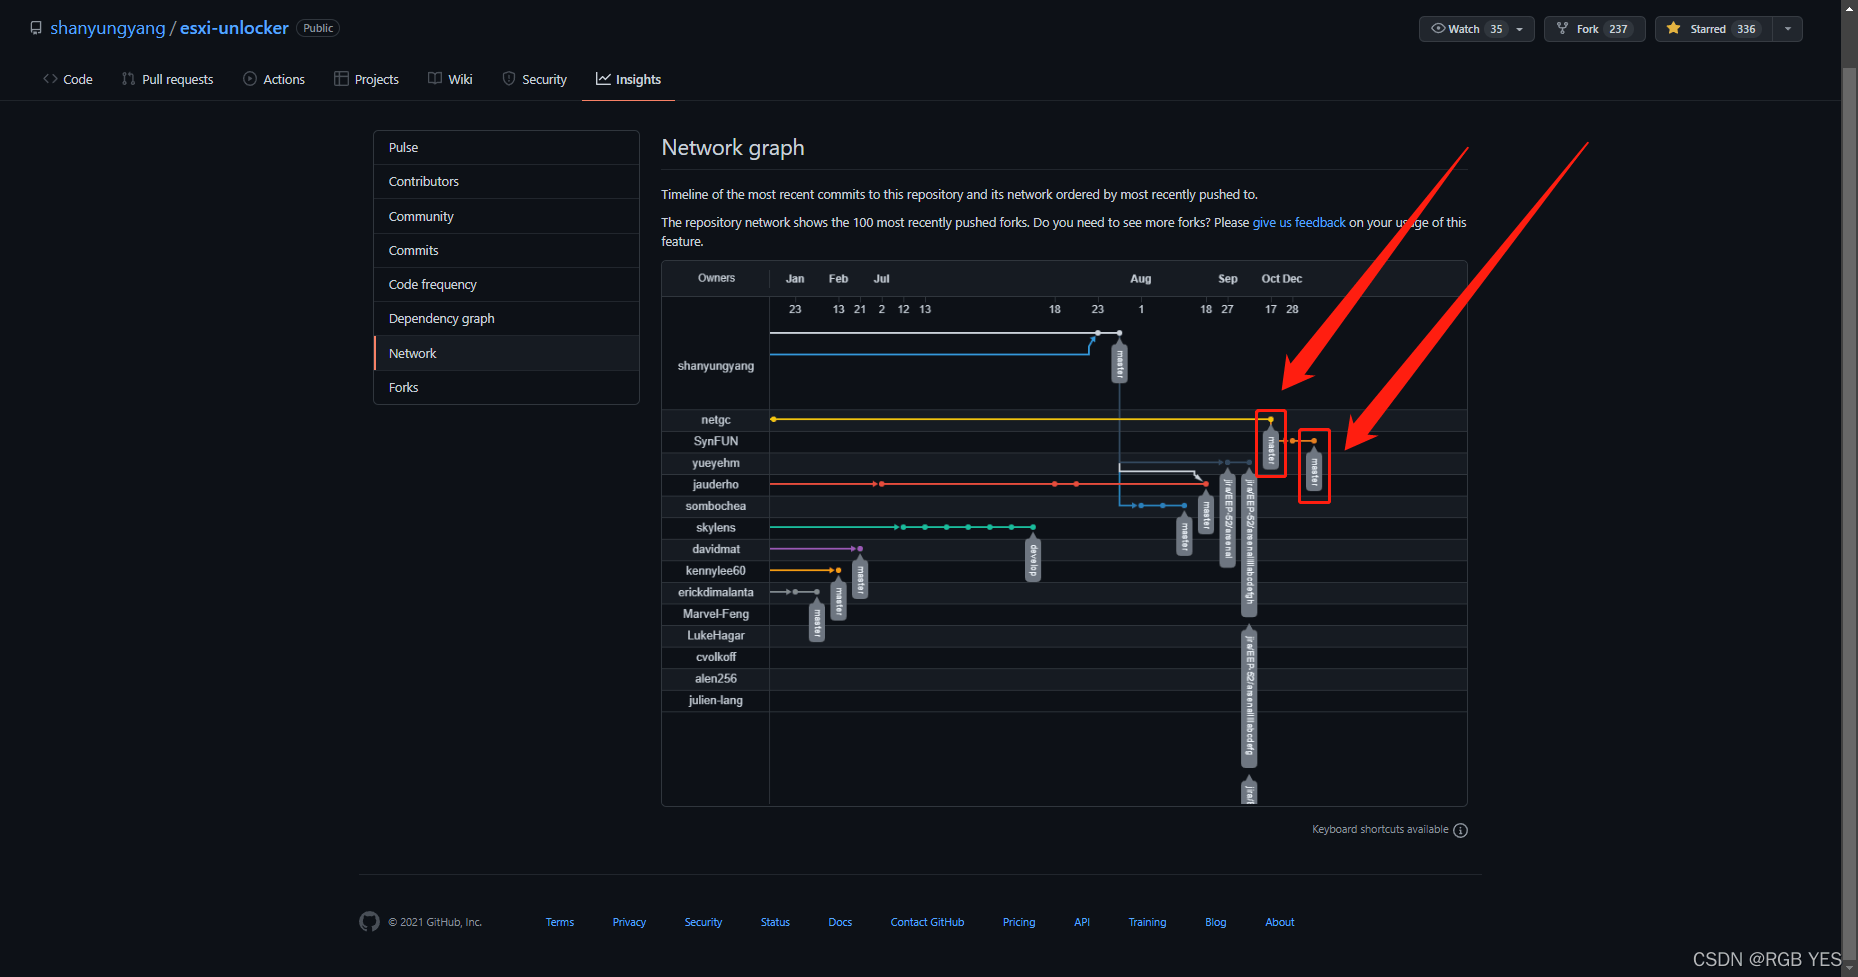Click owner shanyungyang in the network graph
The height and width of the screenshot is (977, 1858).
tap(716, 366)
